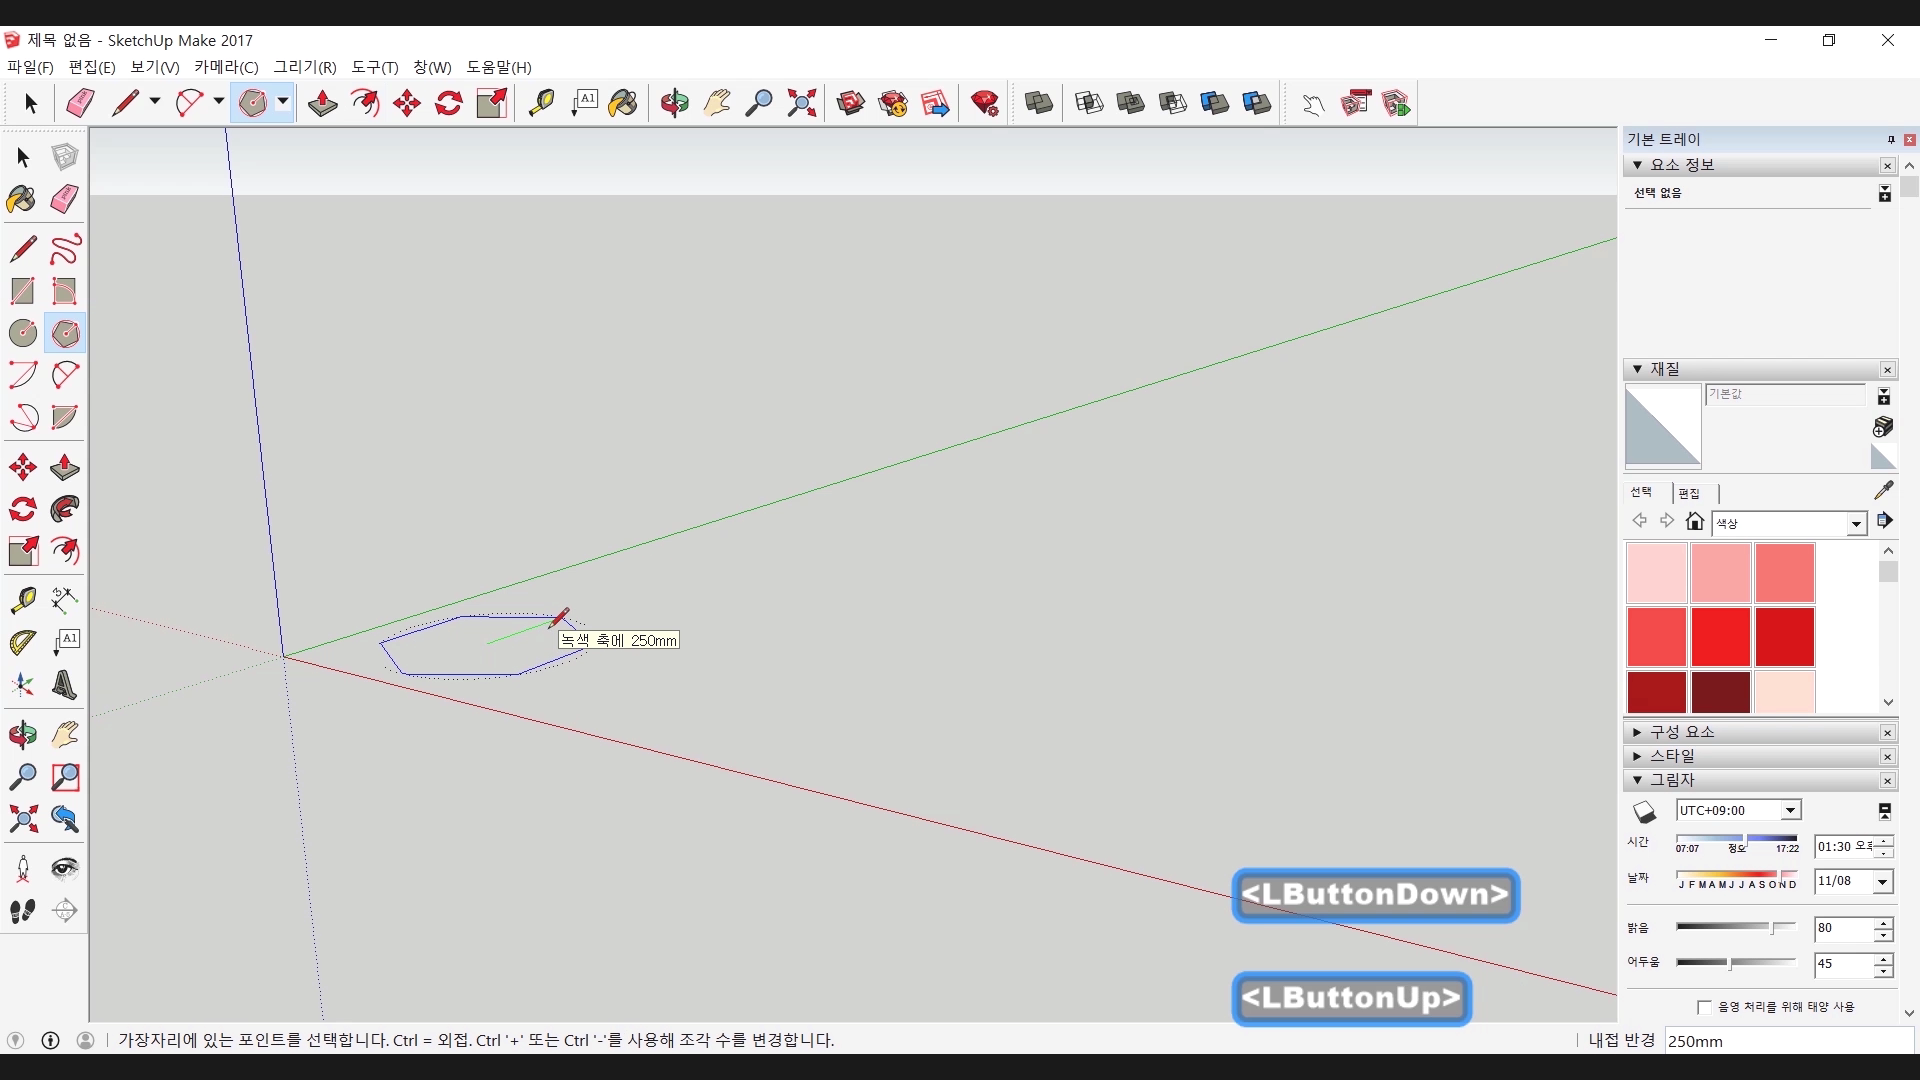The image size is (1920, 1080).
Task: Select the Push/Pull tool in top toolbar
Action: pos(322,103)
